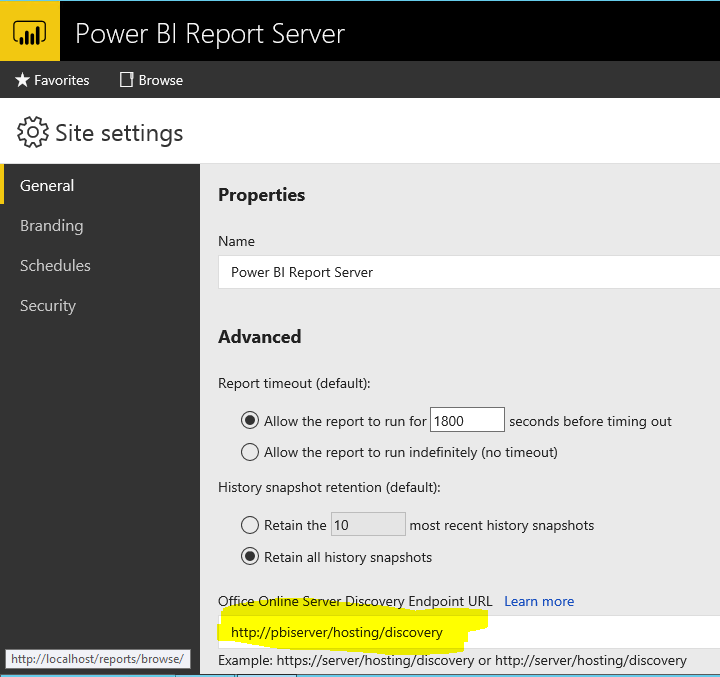720x677 pixels.
Task: Click the Favorites star icon
Action: pyautogui.click(x=22, y=80)
